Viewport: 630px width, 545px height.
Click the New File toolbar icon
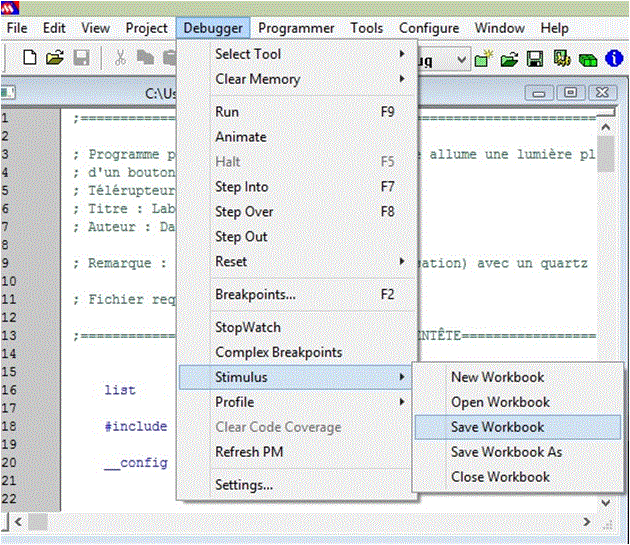pos(29,57)
